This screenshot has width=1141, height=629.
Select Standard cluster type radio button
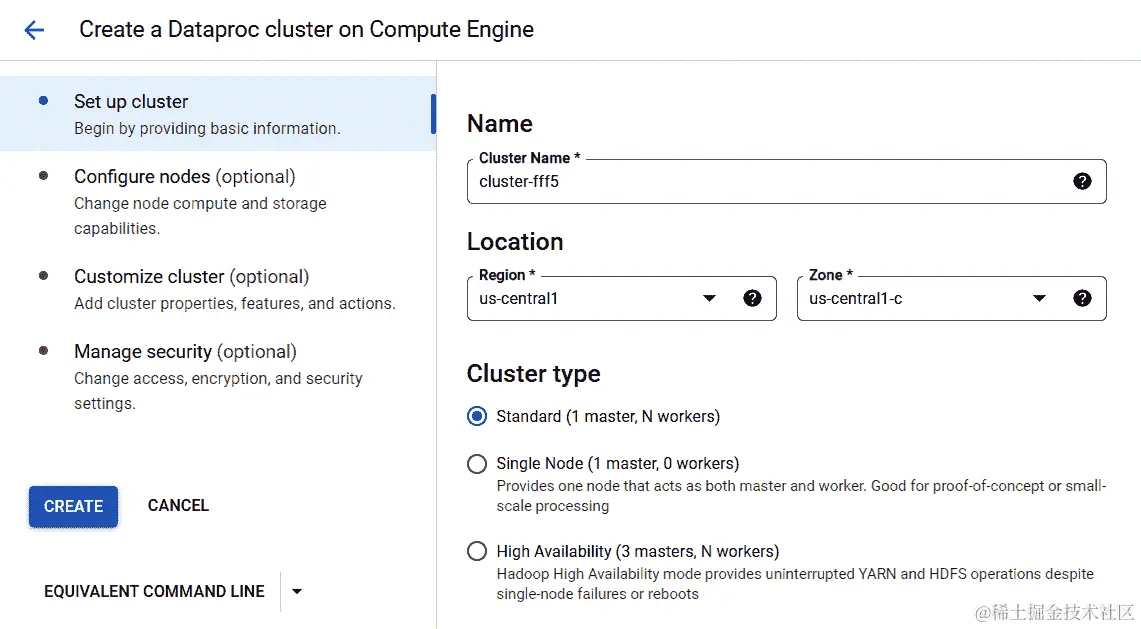point(477,416)
